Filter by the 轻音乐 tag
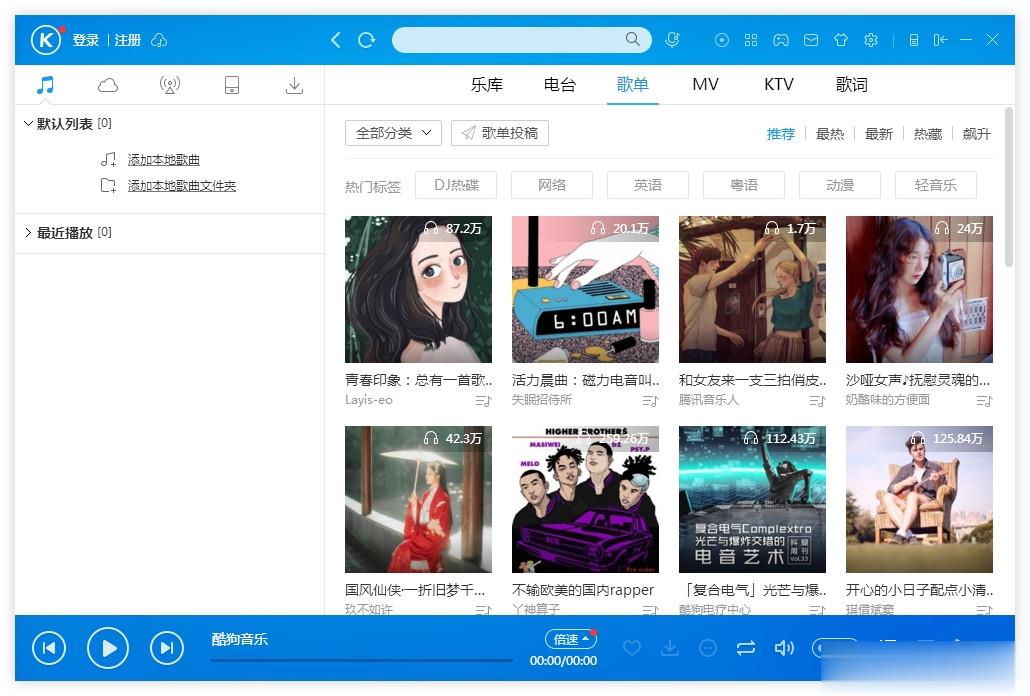 [x=935, y=185]
